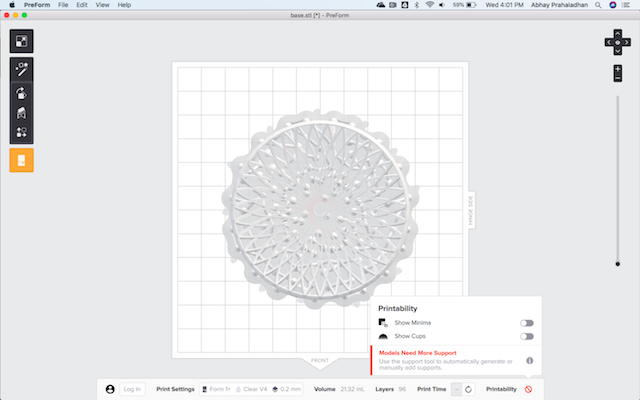Click the zoom in plus control
Image resolution: width=640 pixels, height=400 pixels.
pyautogui.click(x=618, y=69)
